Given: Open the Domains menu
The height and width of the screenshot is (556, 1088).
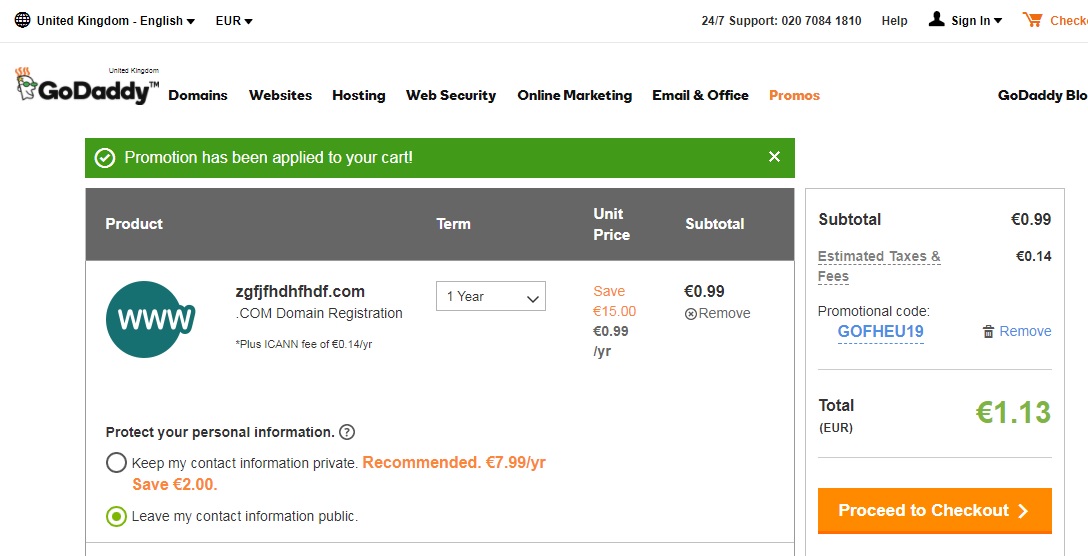Looking at the screenshot, I should point(198,96).
